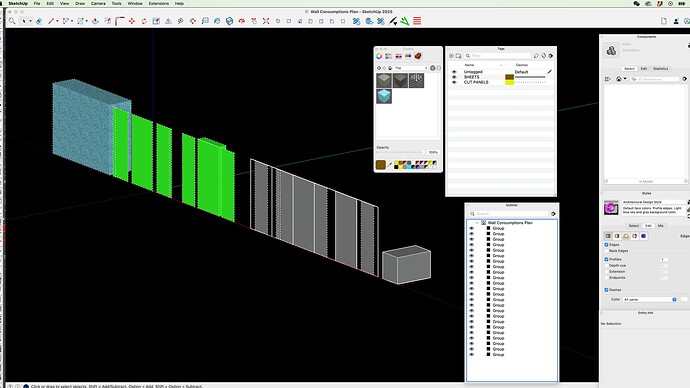The height and width of the screenshot is (388, 690).
Task: Open the Color 'All same' dropdown
Action: pyautogui.click(x=649, y=299)
